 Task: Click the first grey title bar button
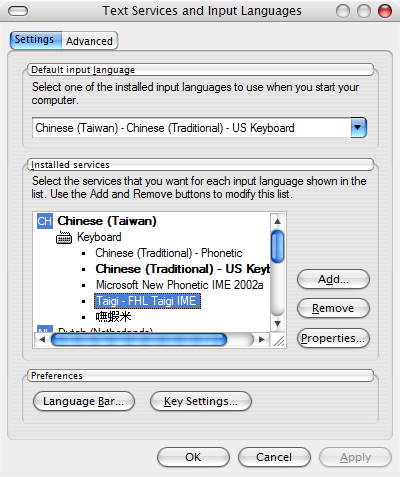[343, 11]
